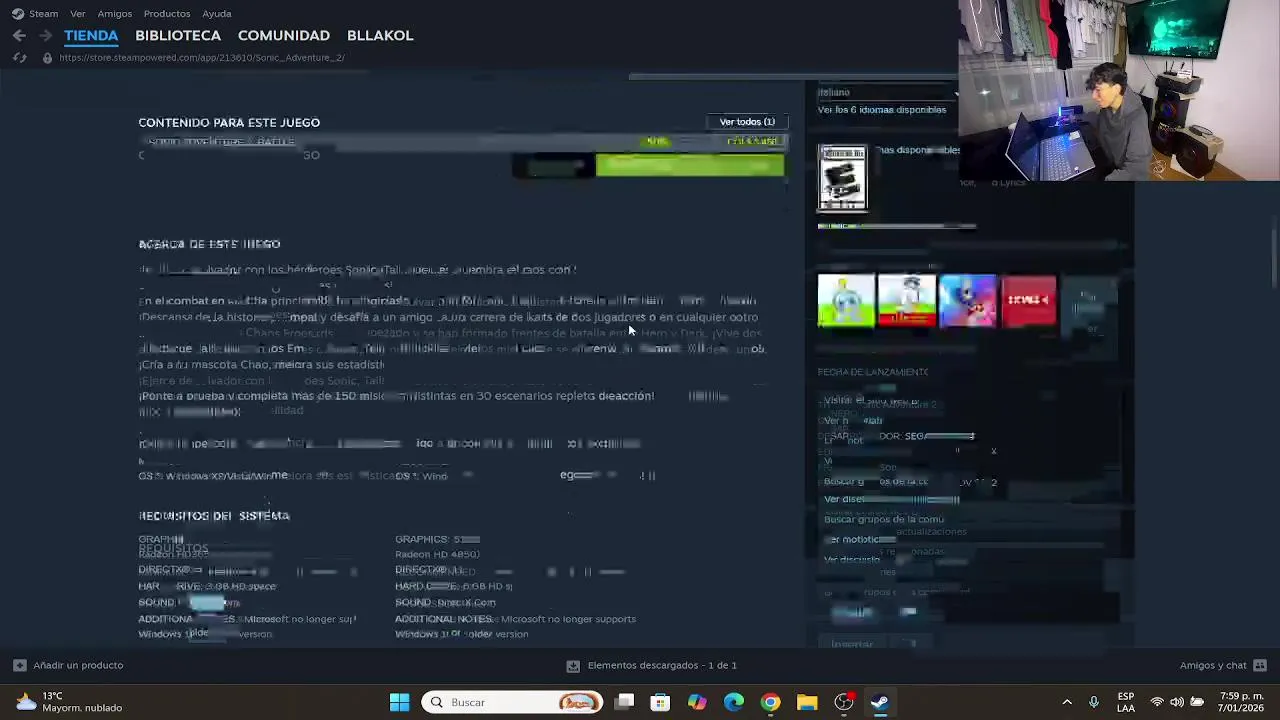Click the battery tray icon
1280x720 pixels.
pyautogui.click(x=1197, y=702)
